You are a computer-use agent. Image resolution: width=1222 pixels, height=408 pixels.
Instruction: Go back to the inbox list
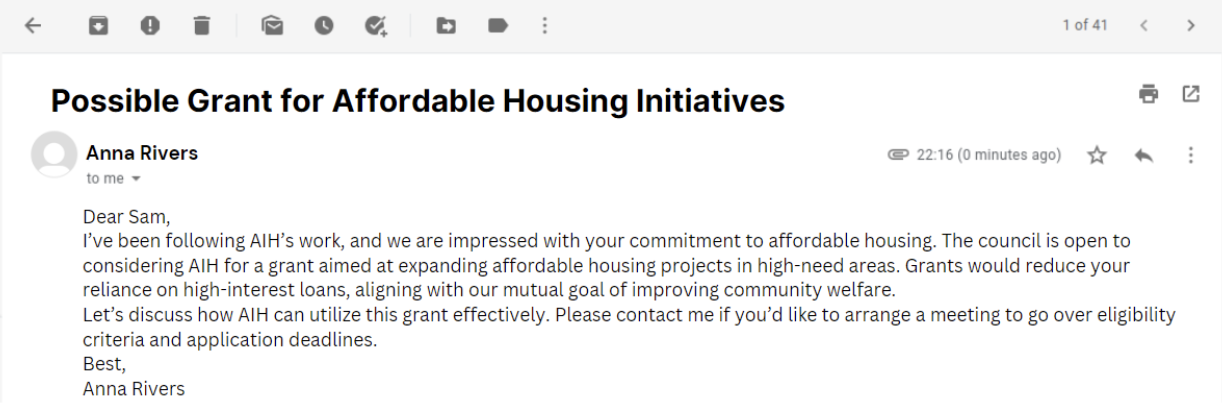click(33, 26)
